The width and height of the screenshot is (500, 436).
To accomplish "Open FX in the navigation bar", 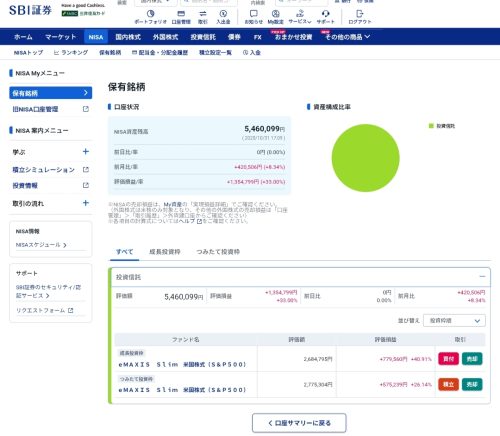I will [x=257, y=37].
